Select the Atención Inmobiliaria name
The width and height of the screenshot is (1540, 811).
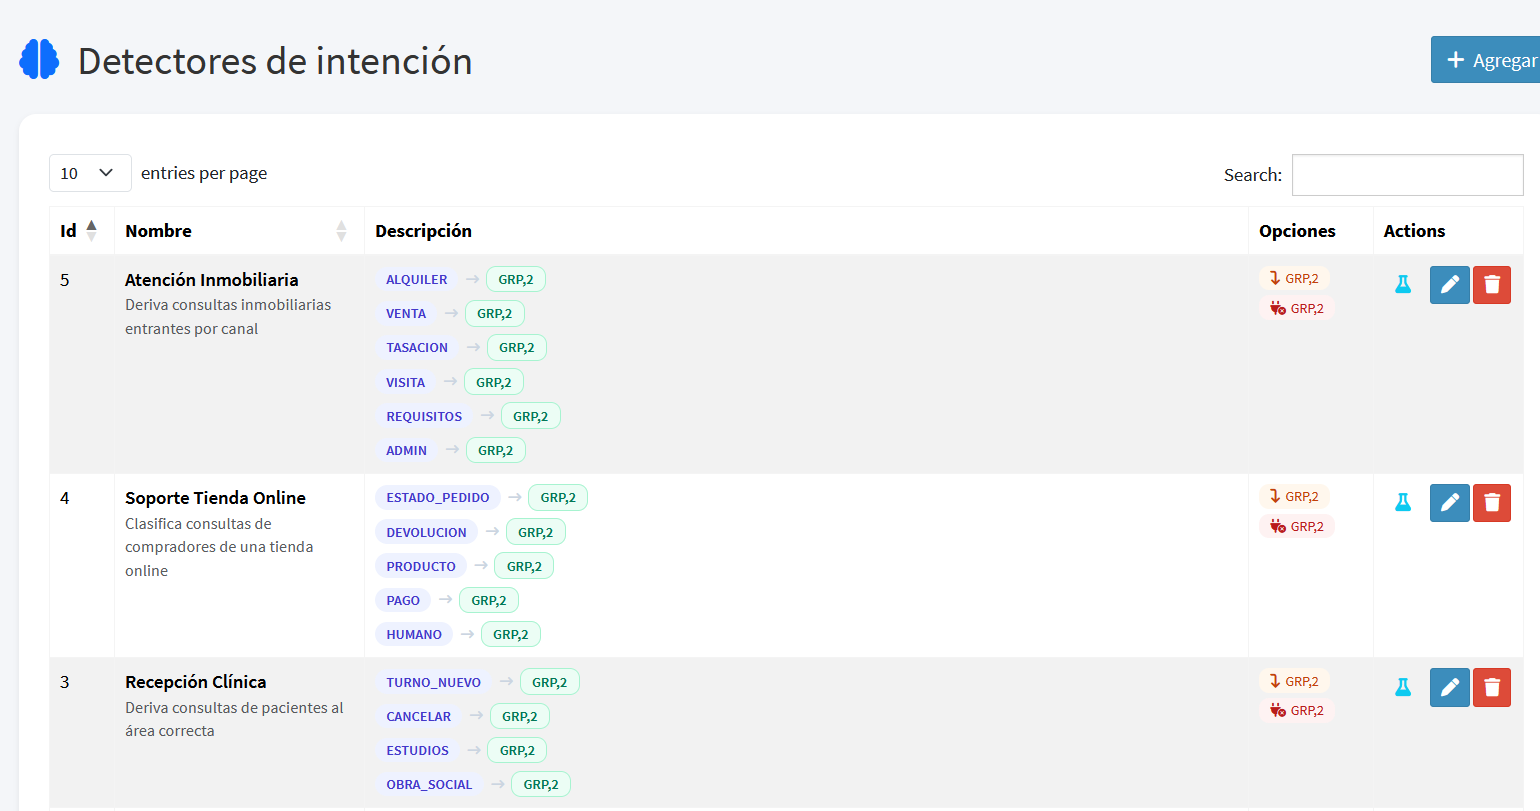[212, 280]
